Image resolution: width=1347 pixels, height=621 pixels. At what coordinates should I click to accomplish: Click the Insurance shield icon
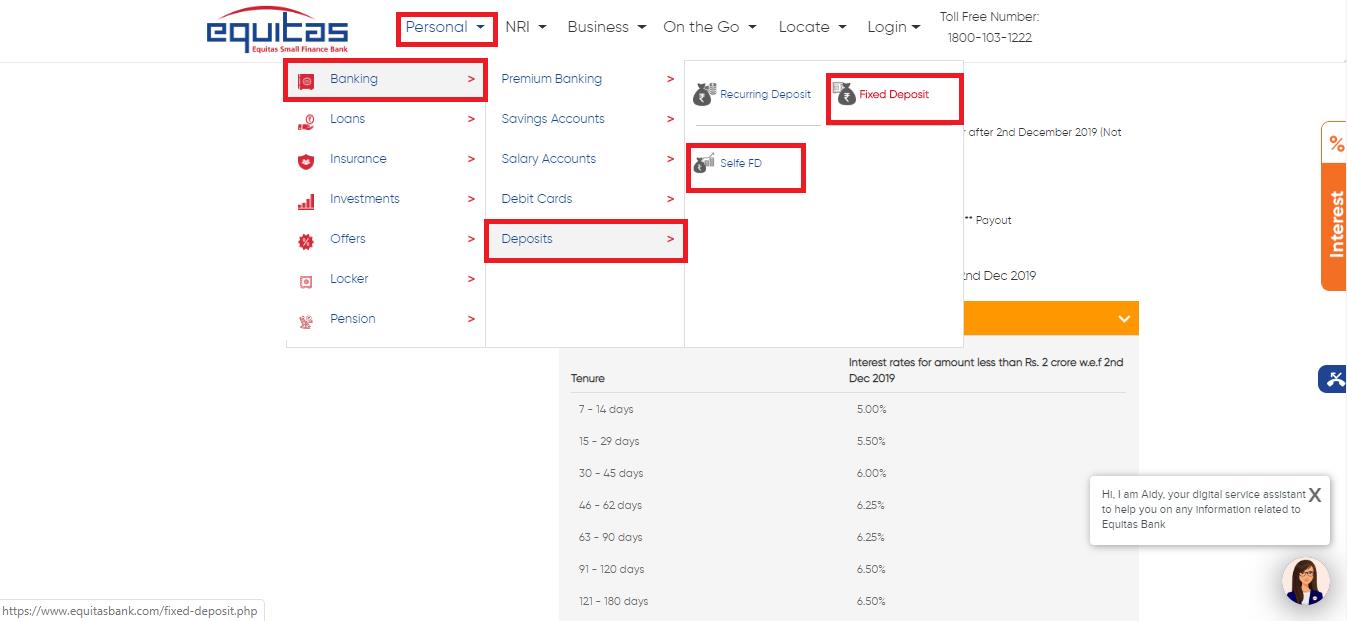point(306,160)
